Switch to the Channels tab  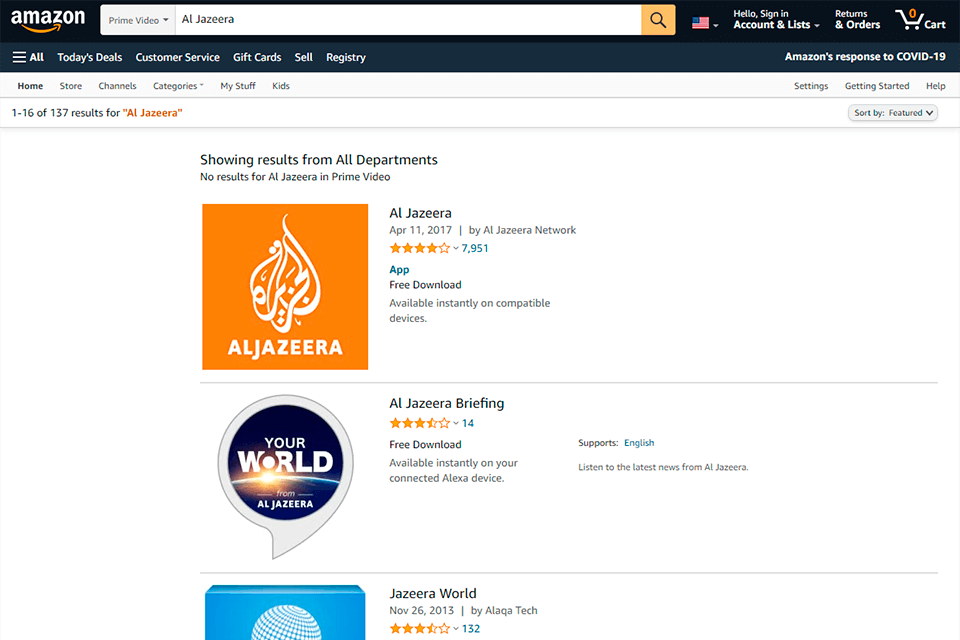pos(117,86)
